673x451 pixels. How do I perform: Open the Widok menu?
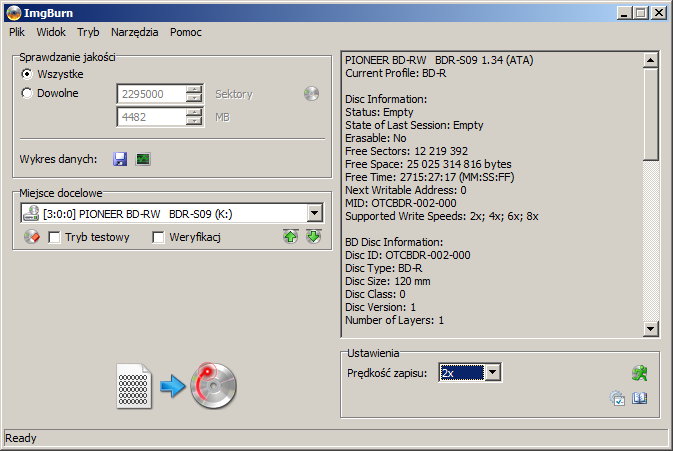(51, 32)
